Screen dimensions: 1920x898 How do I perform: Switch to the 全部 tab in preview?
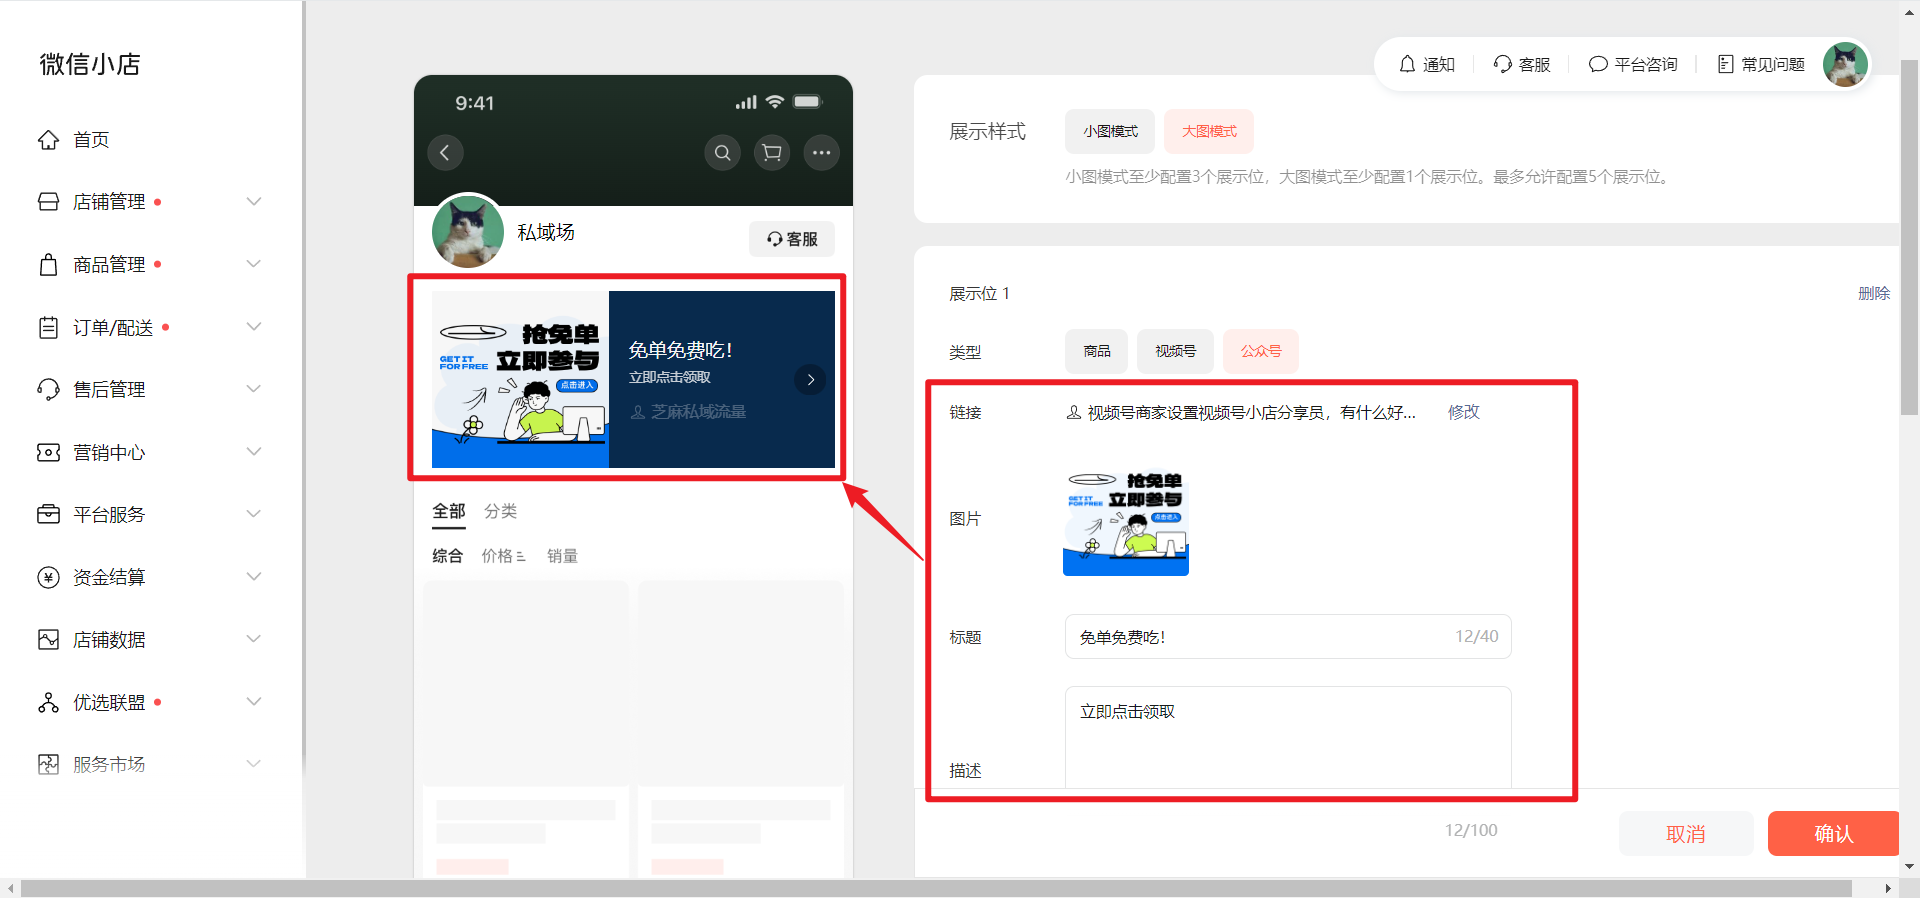(x=449, y=511)
